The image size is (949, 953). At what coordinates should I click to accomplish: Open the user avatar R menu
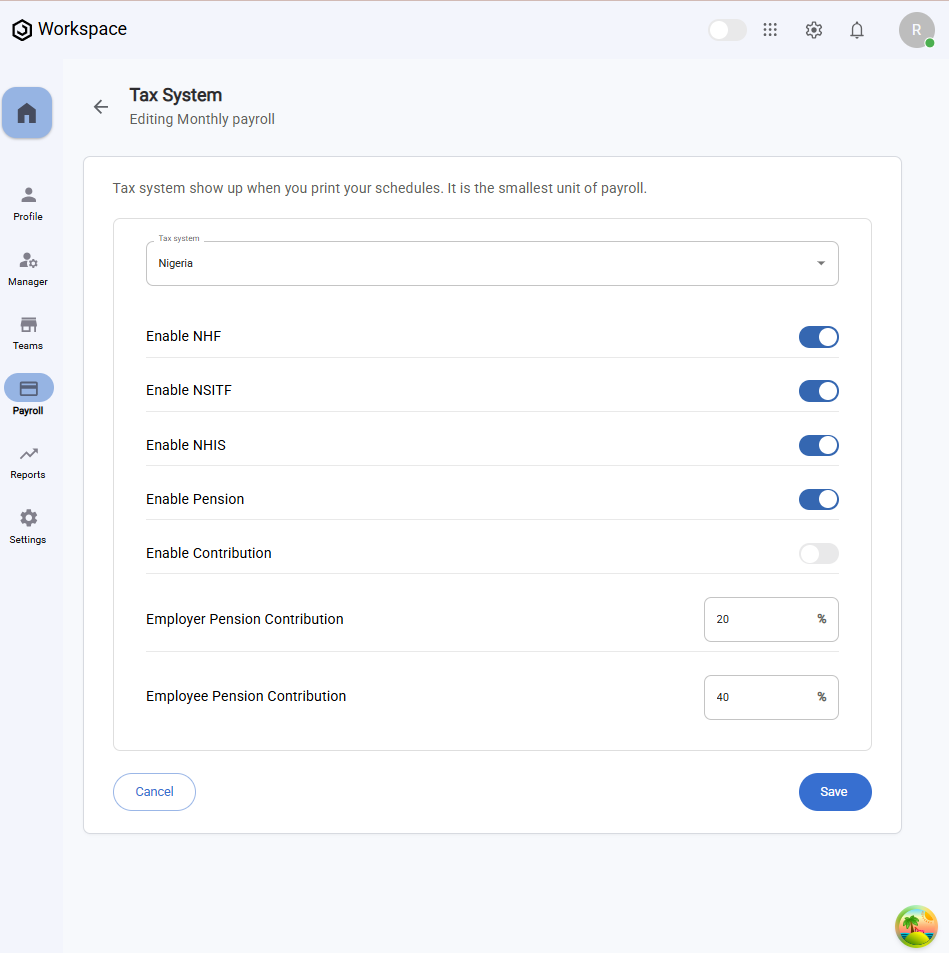[916, 30]
